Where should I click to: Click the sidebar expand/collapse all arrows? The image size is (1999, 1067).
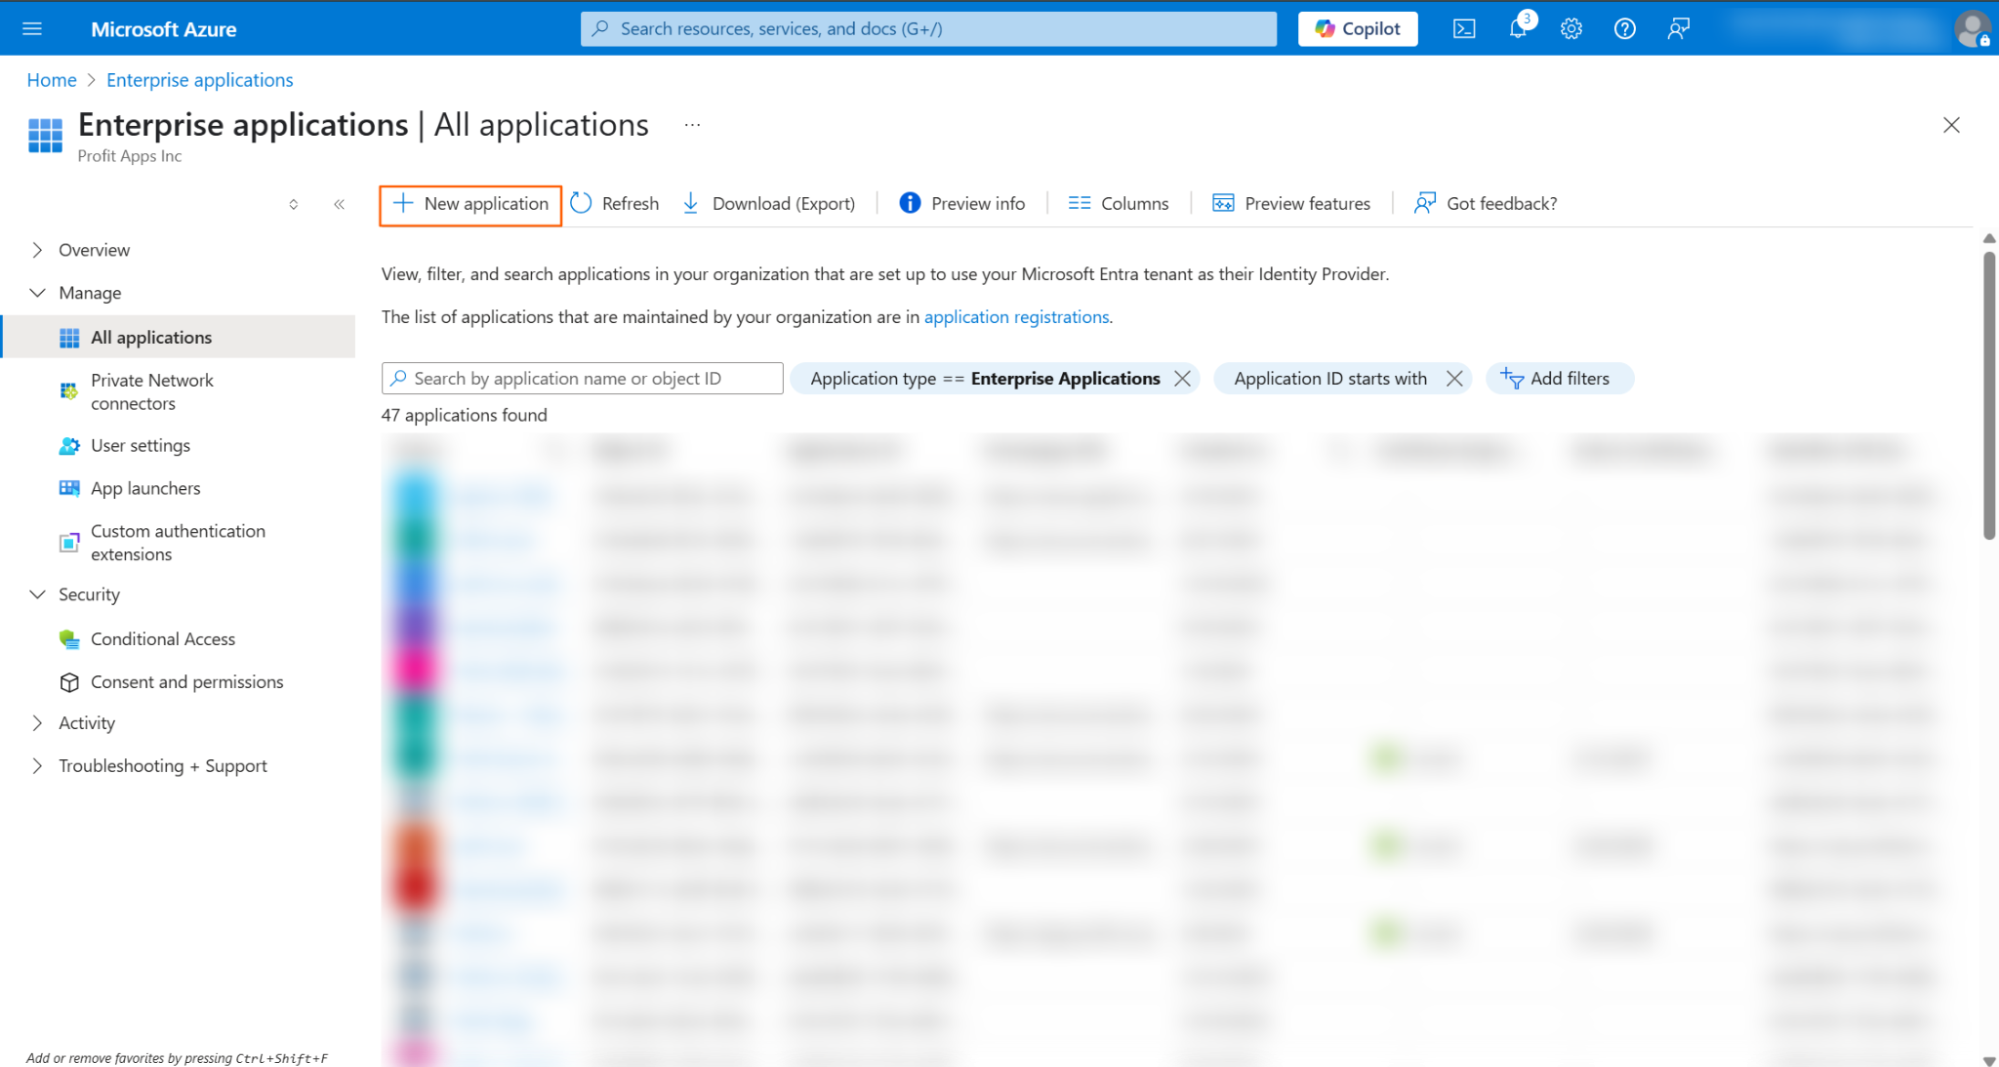point(293,204)
